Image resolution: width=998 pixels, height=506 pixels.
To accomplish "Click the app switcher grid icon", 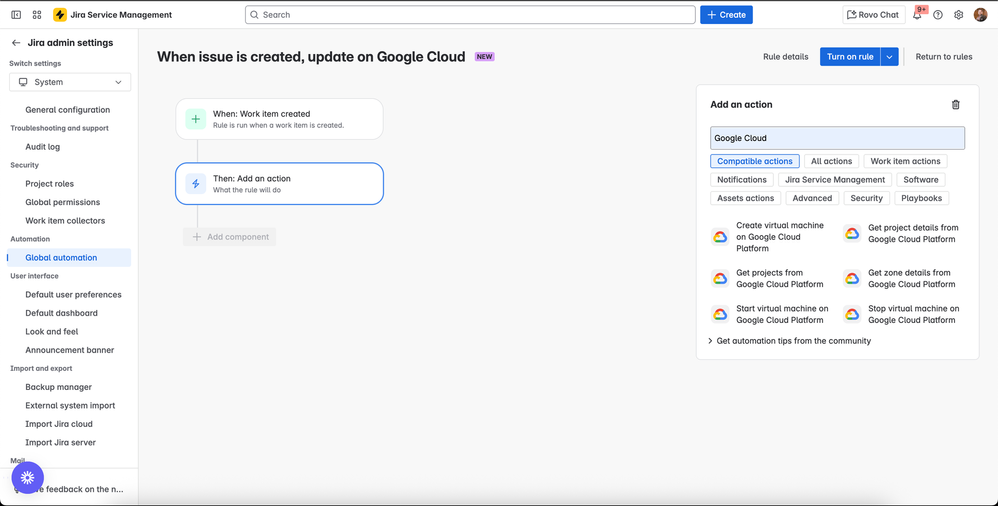I will pos(37,15).
